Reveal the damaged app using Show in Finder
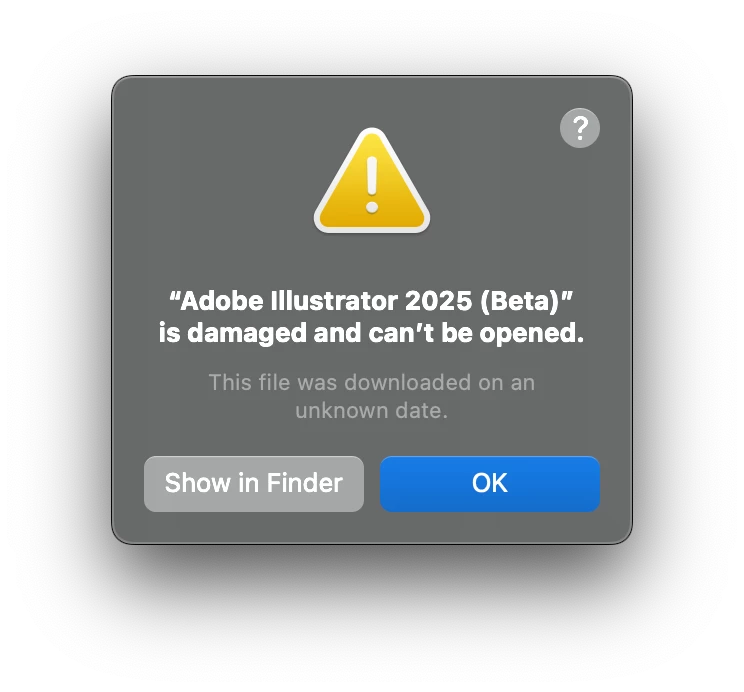This screenshot has width=744, height=692. pyautogui.click(x=254, y=484)
